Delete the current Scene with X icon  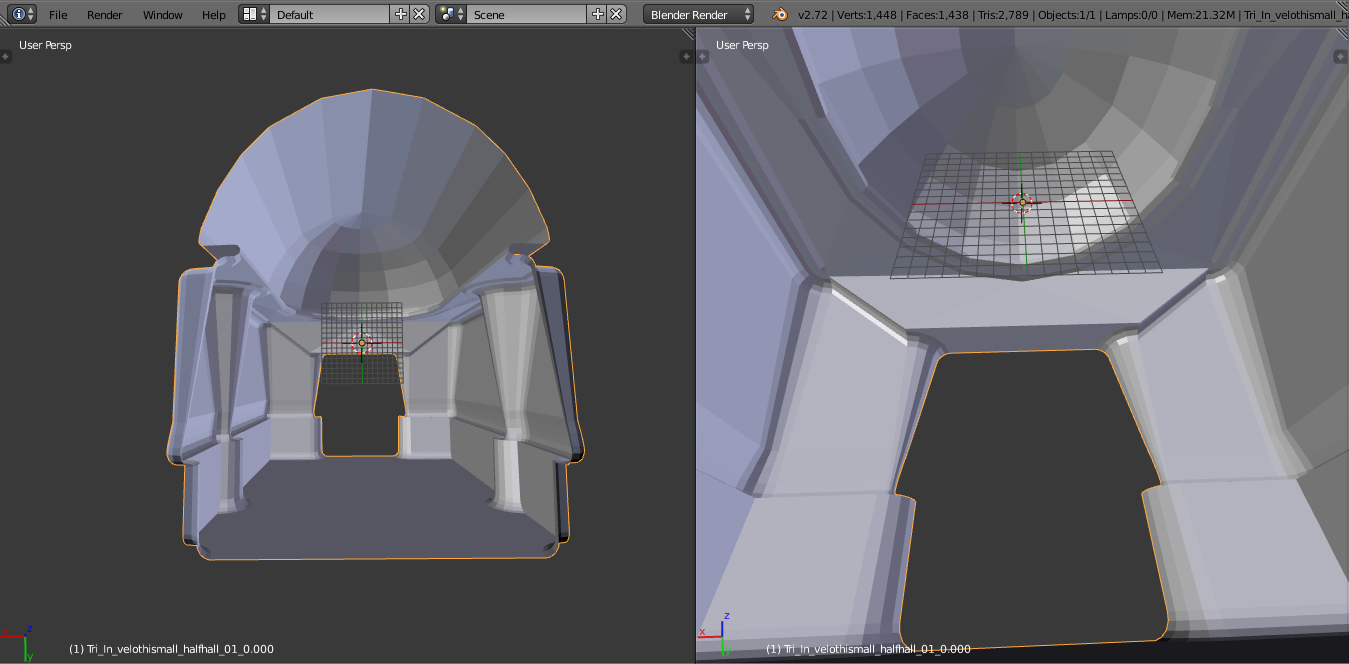click(617, 14)
